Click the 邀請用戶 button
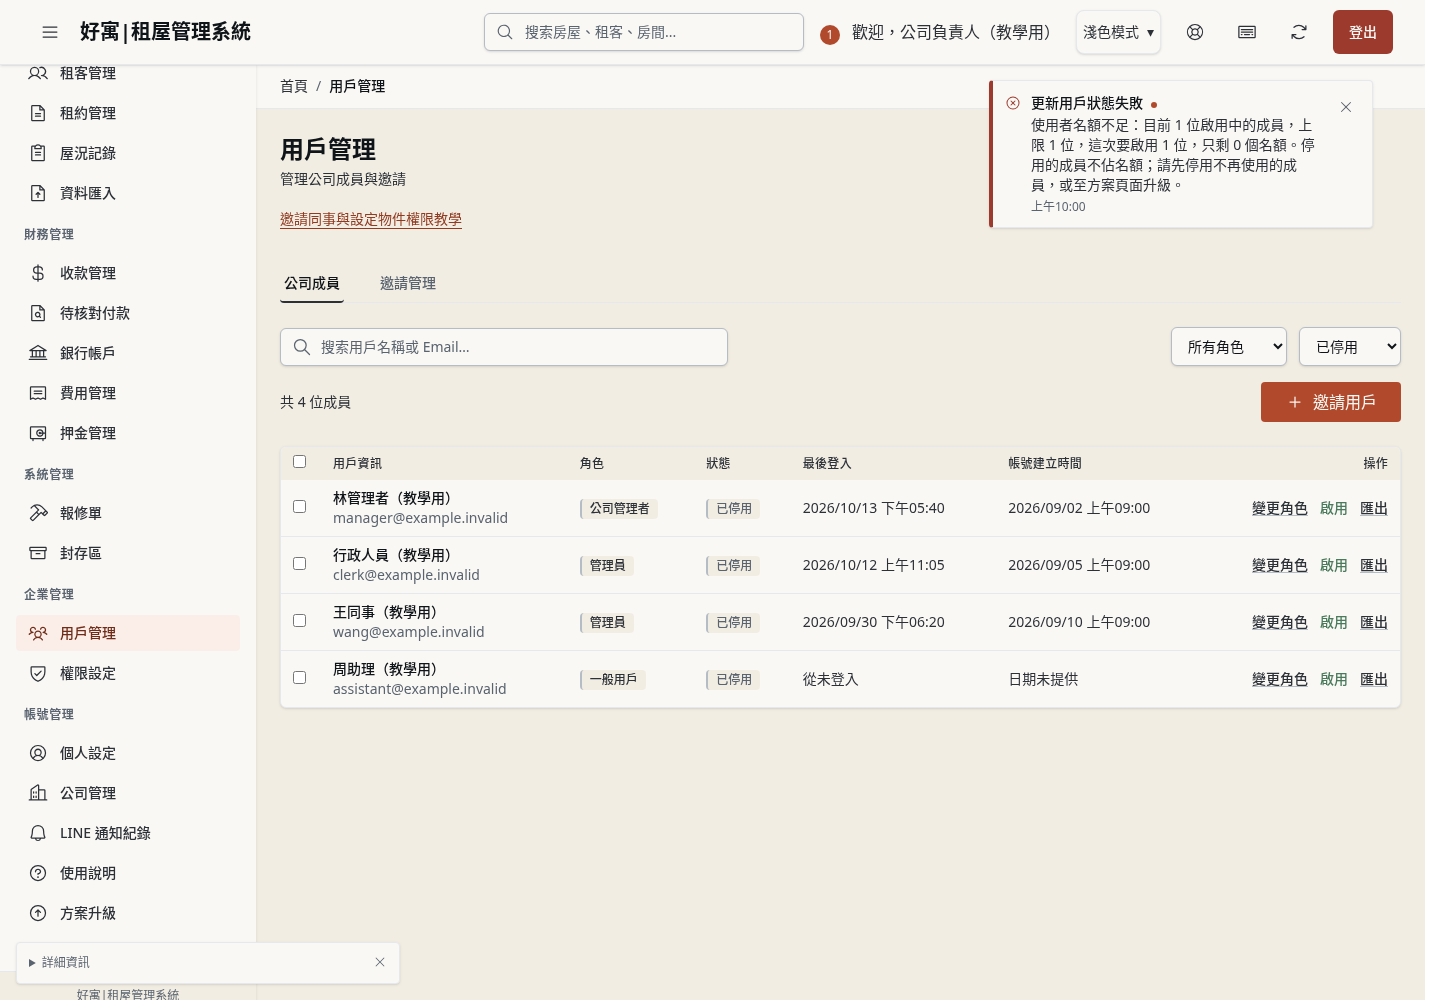 (1331, 402)
